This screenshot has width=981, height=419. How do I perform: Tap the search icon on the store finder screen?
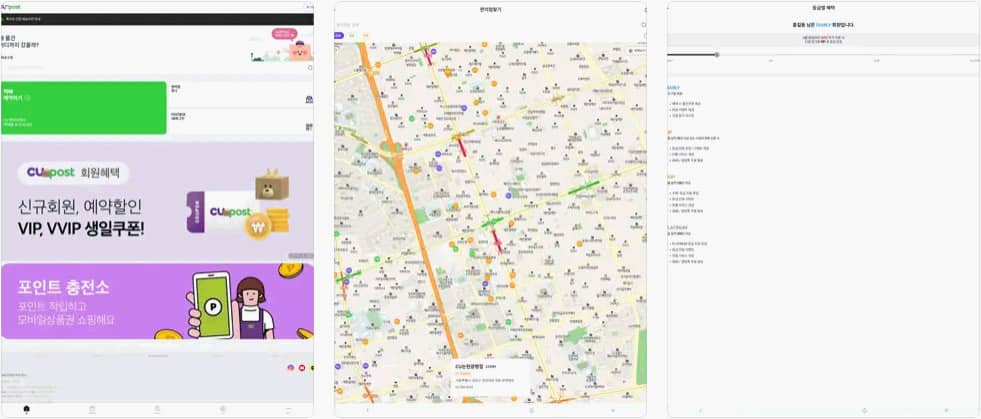644,25
